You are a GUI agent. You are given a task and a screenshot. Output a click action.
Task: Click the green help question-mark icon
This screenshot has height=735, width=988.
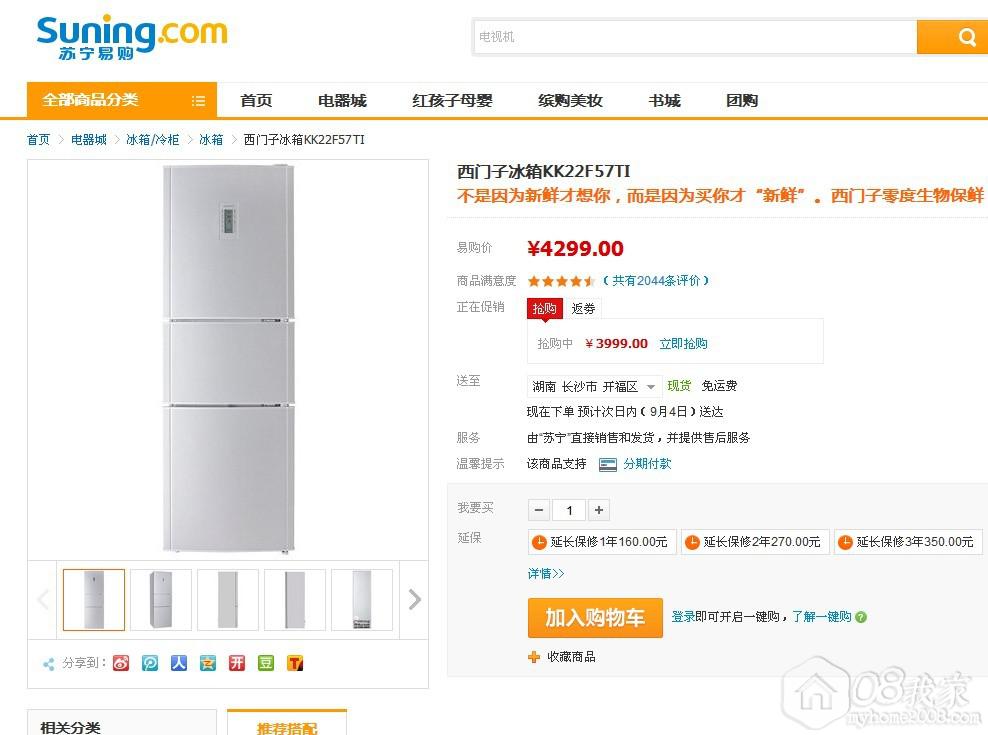click(861, 617)
